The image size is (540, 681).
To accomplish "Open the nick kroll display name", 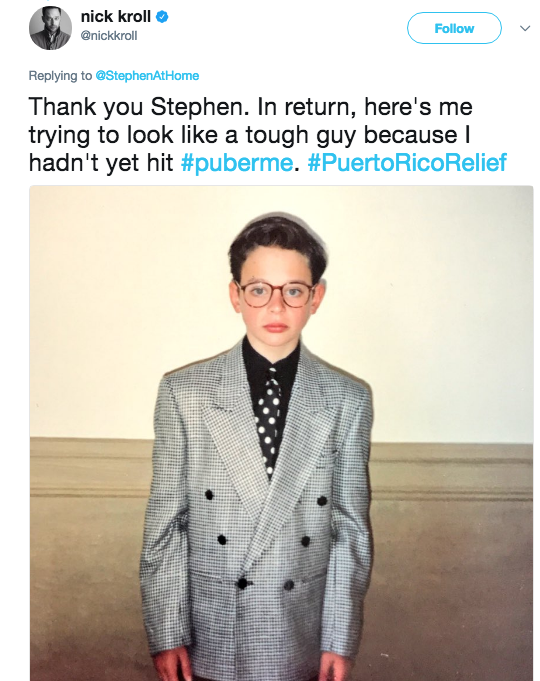I will 116,17.
